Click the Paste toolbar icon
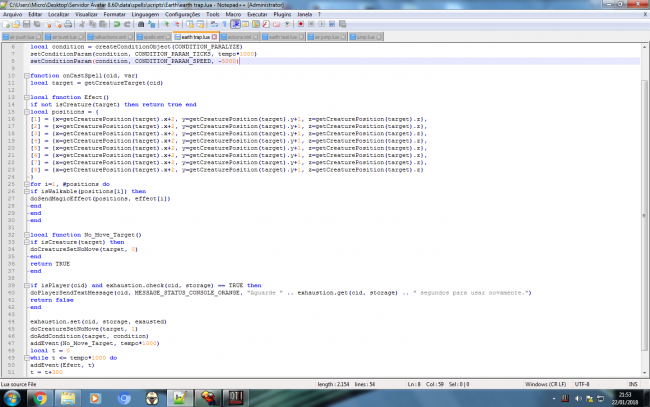 [103, 24]
